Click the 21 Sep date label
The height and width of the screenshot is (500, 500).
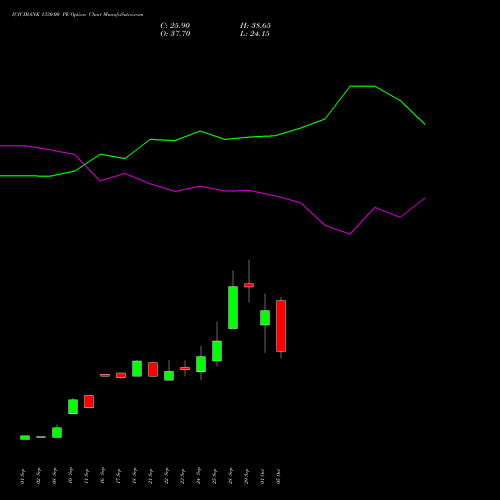[x=150, y=476]
